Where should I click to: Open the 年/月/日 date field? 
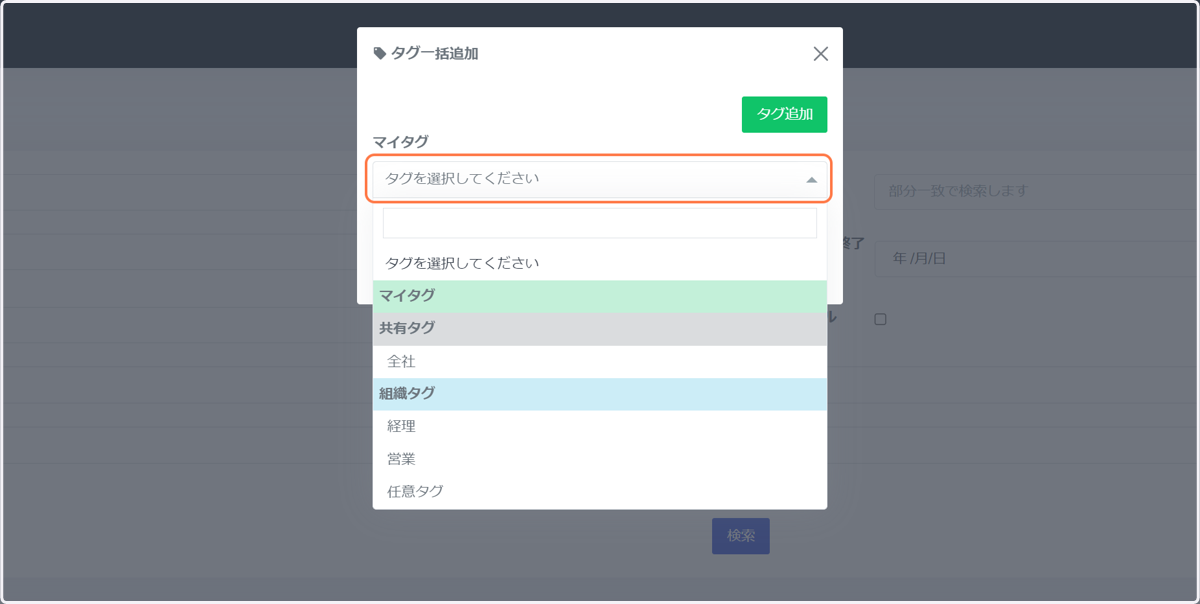tap(1034, 258)
